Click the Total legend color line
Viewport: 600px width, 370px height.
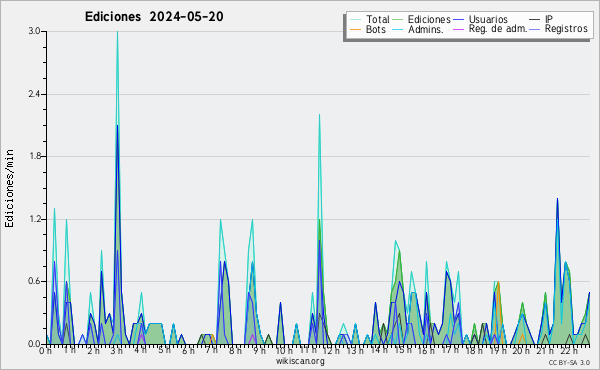click(x=355, y=20)
